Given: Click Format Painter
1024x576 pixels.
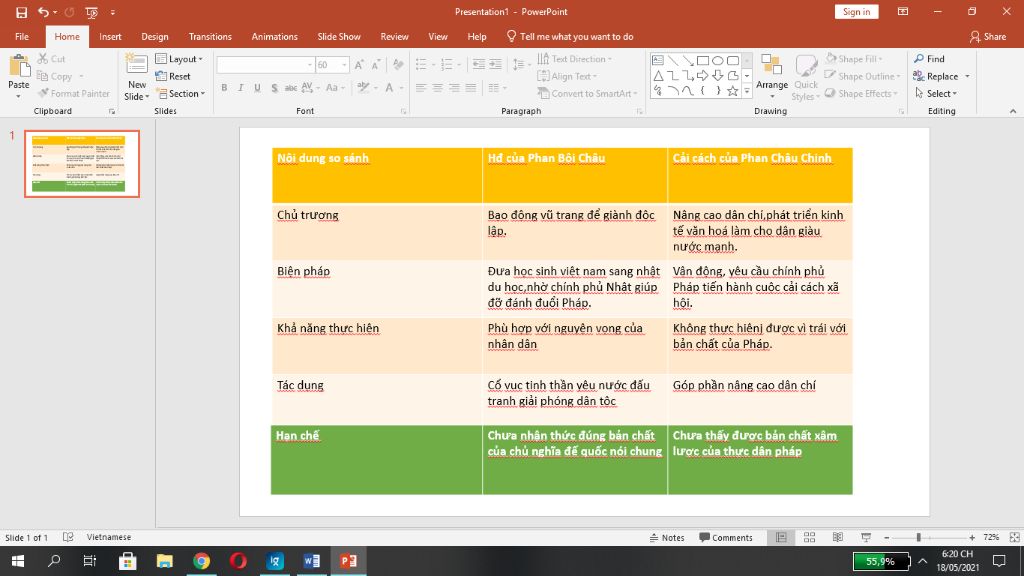Looking at the screenshot, I should [74, 93].
